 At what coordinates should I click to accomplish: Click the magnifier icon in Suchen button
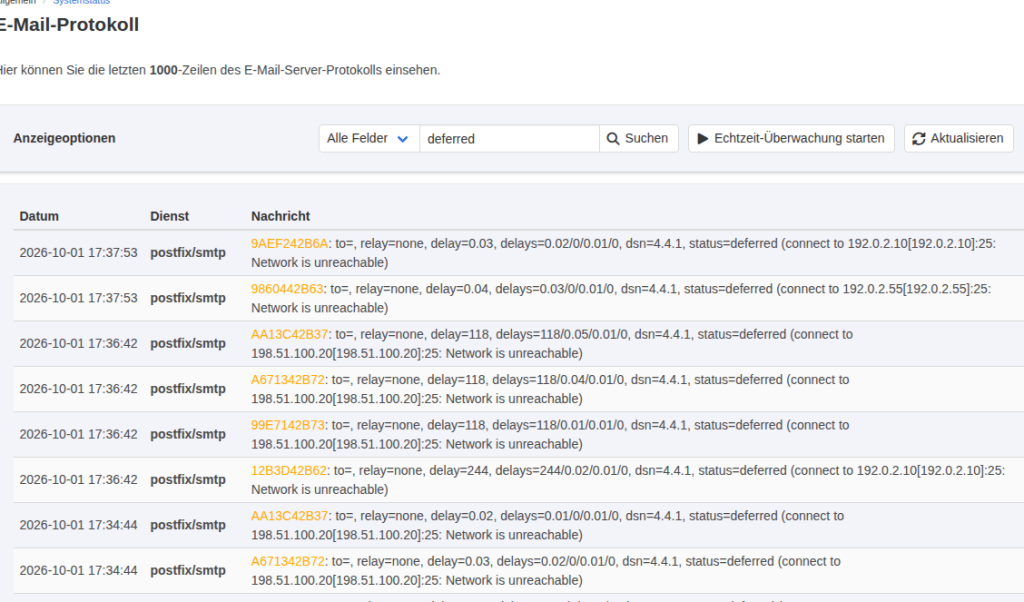tap(613, 138)
